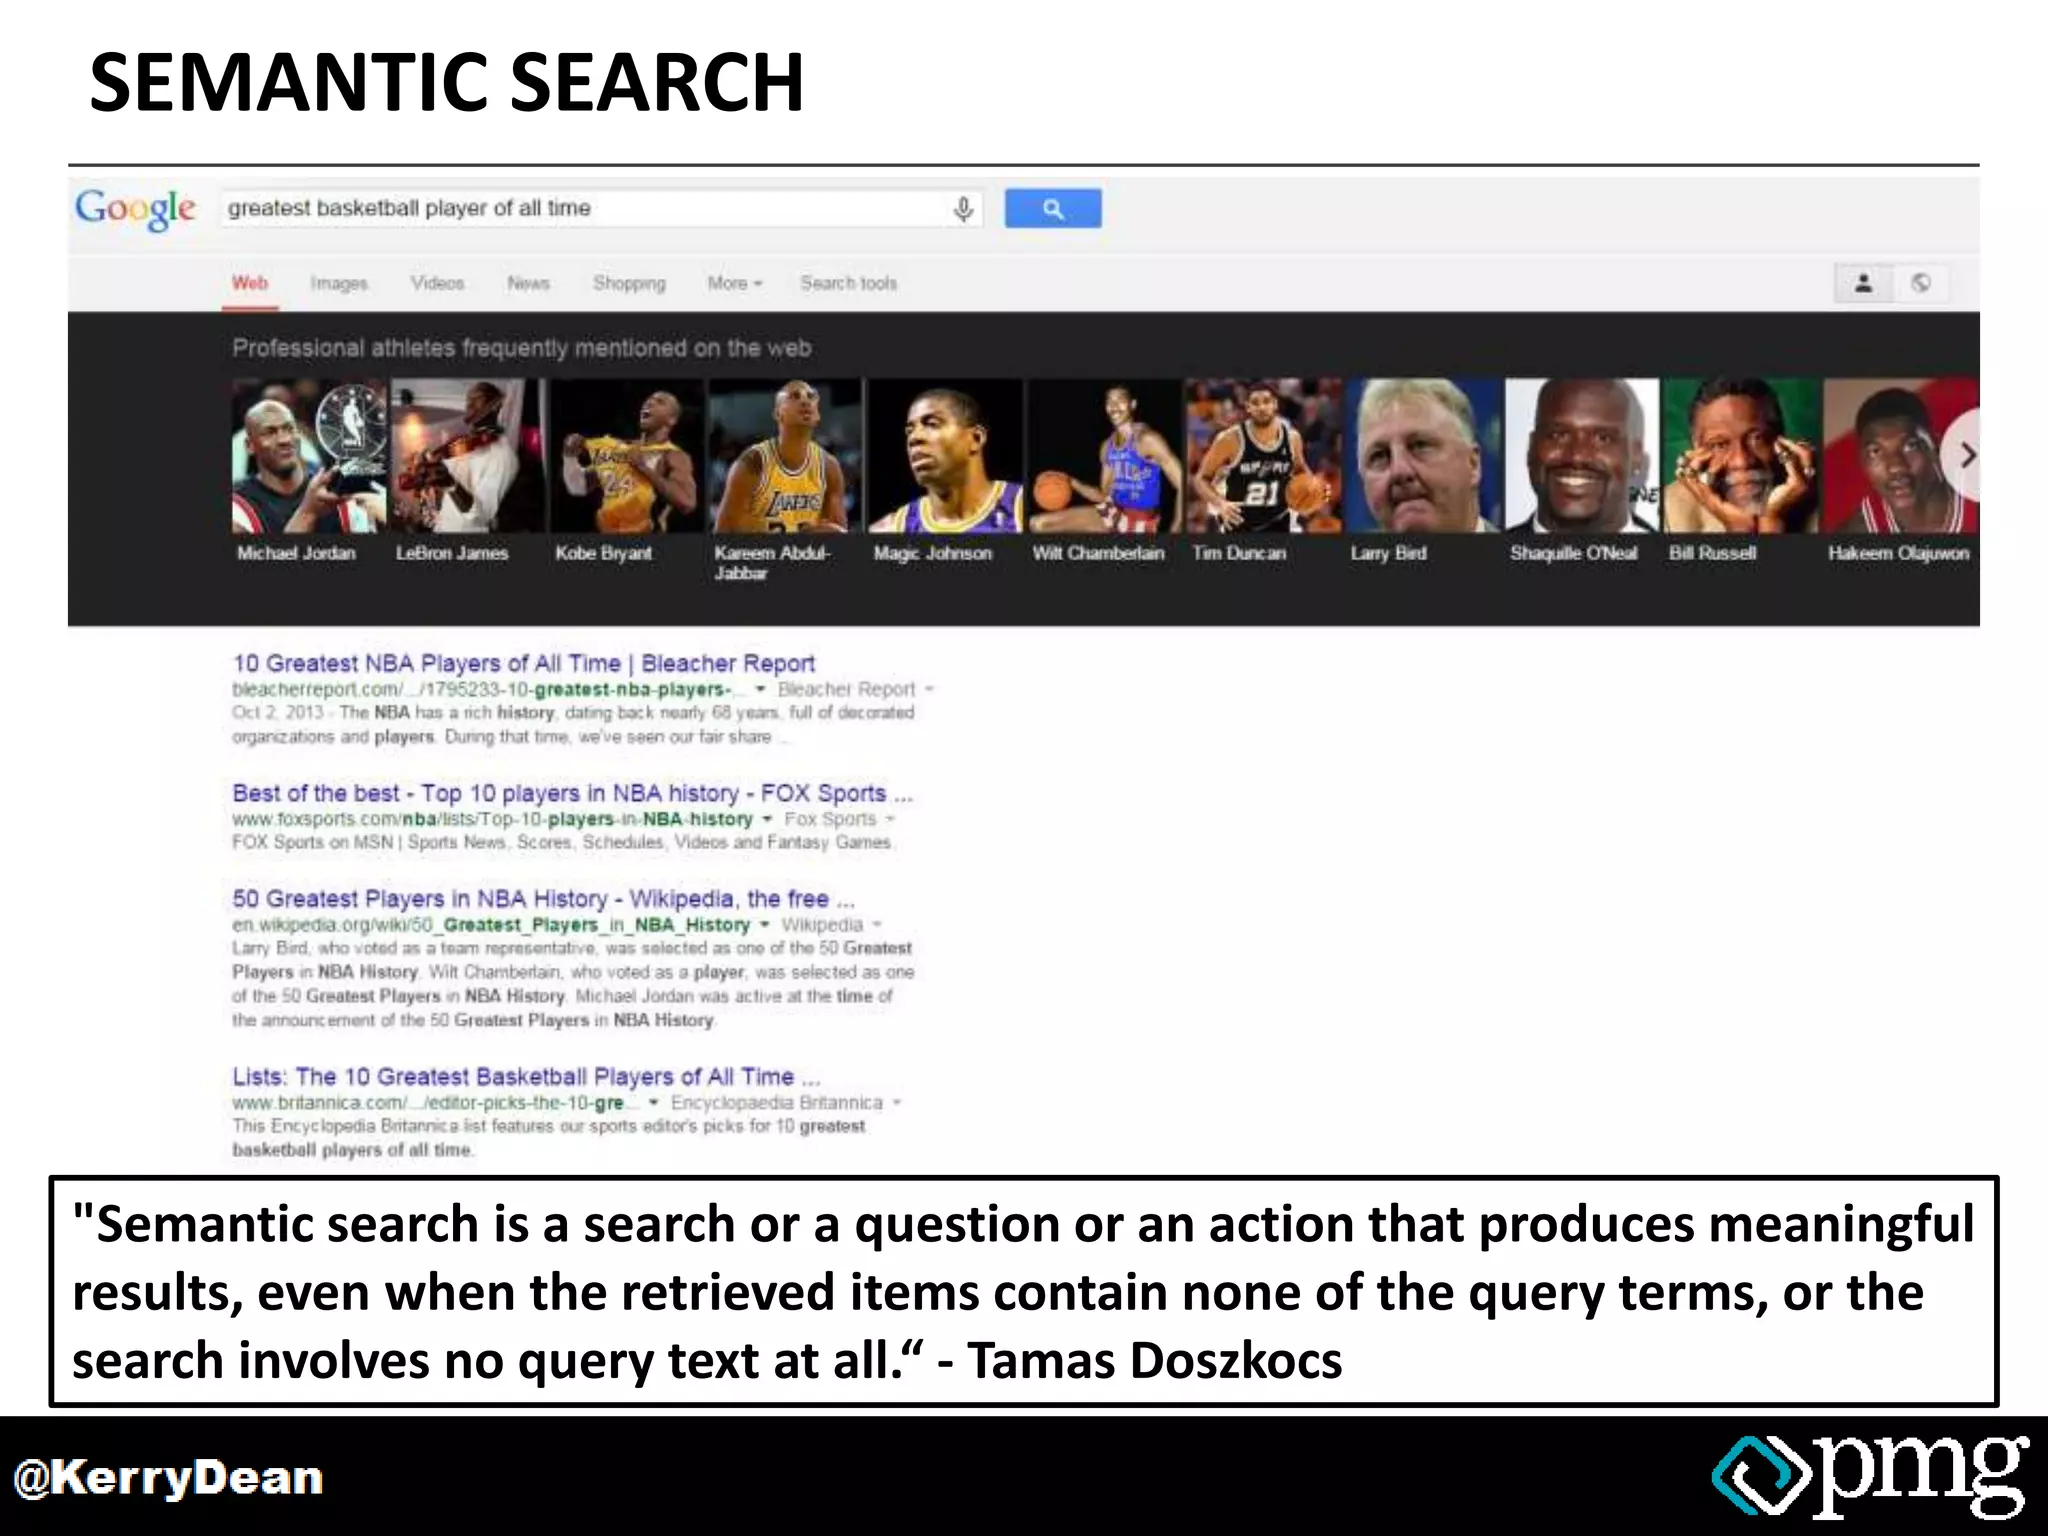Click the blue magnifier search button
2048x1536 pixels.
click(1053, 208)
